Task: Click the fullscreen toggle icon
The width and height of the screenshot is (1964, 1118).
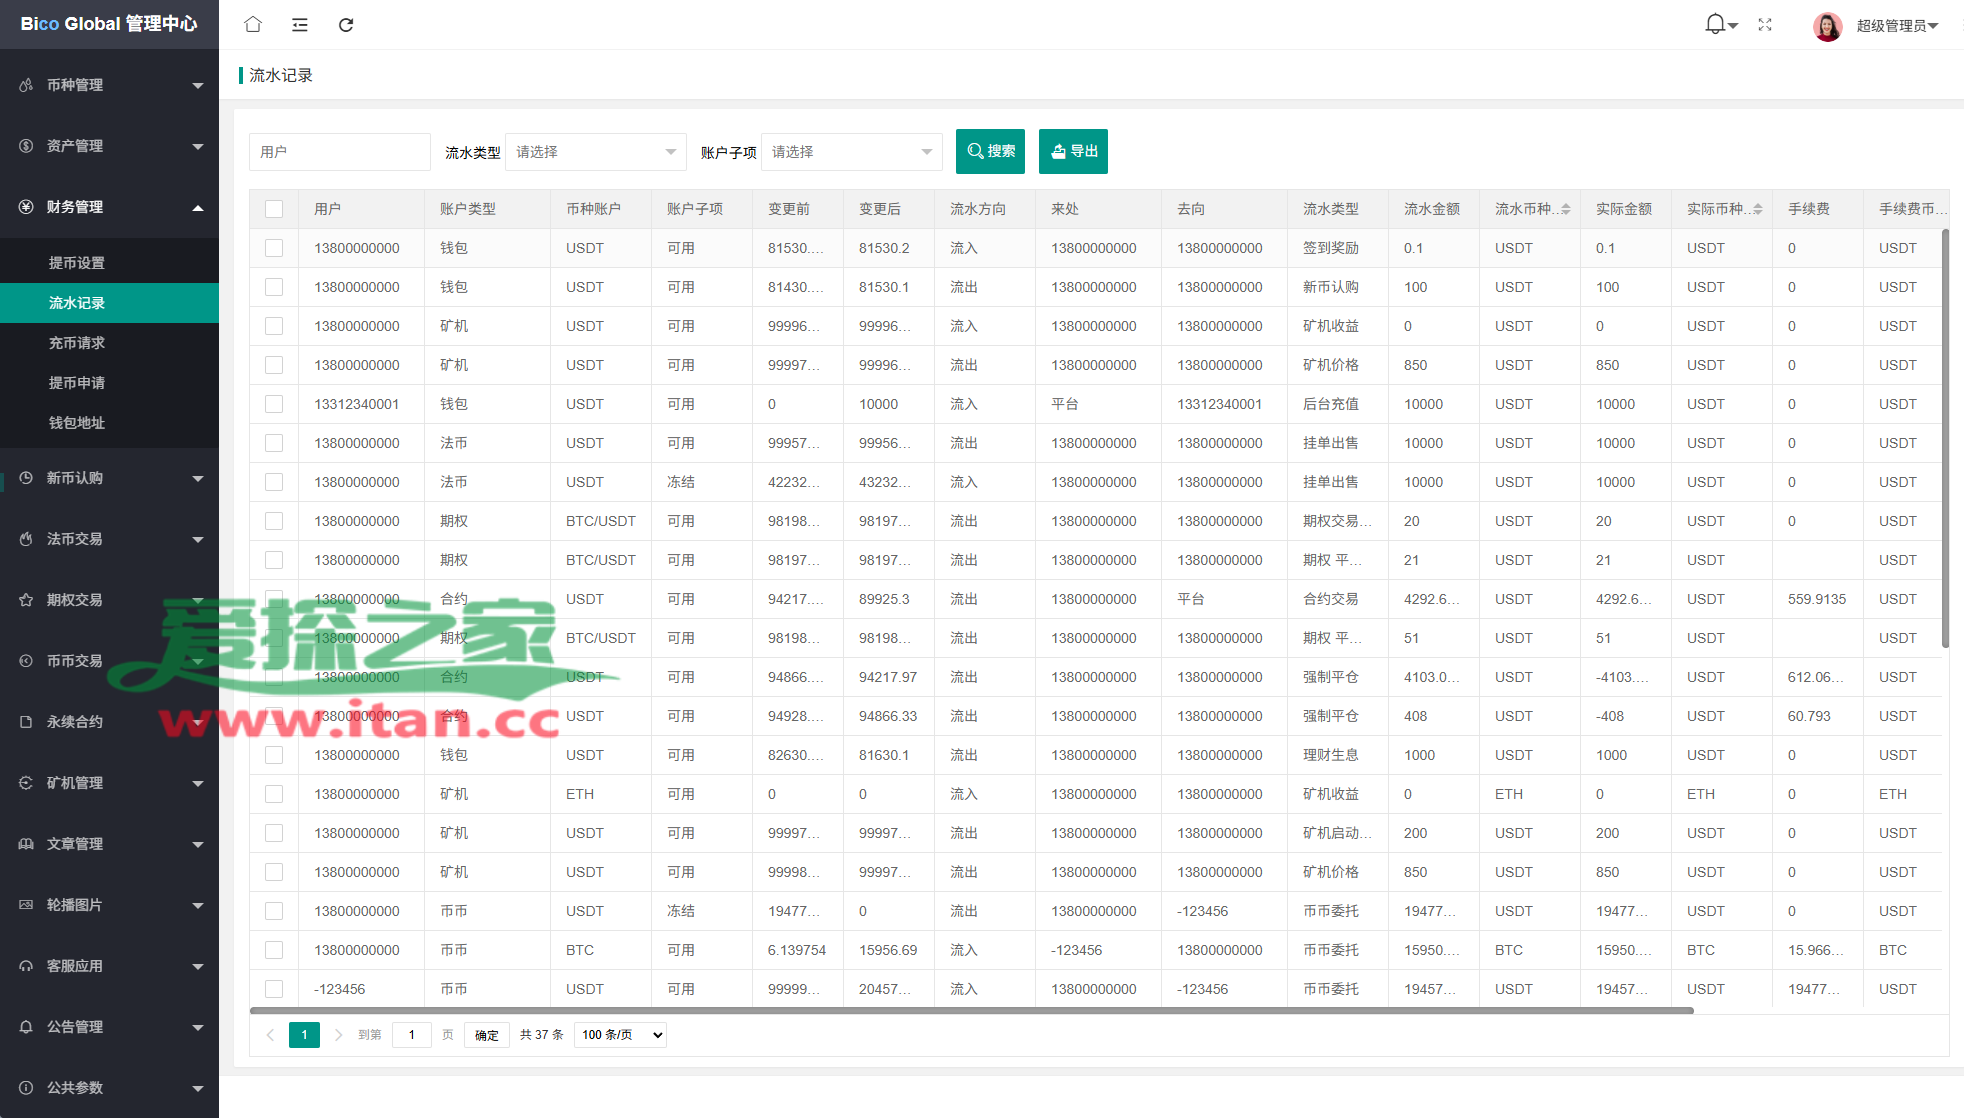Action: pyautogui.click(x=1765, y=25)
